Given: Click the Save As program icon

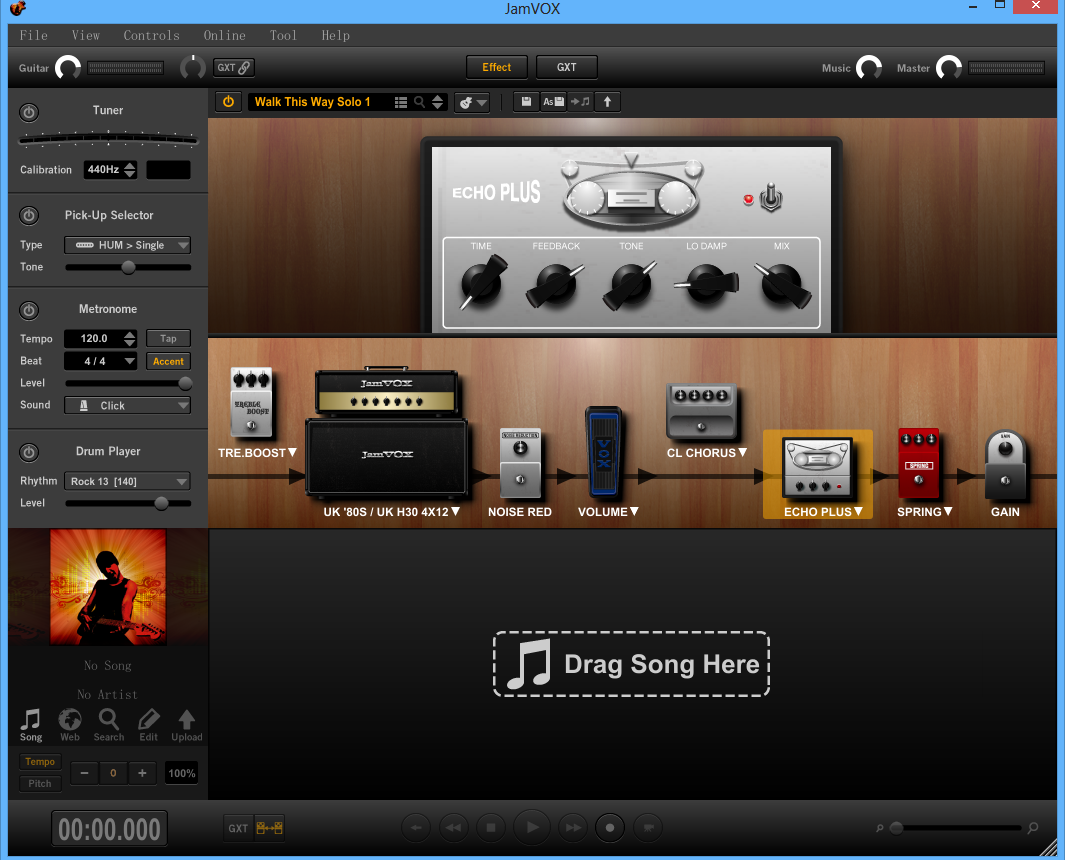Looking at the screenshot, I should (554, 102).
